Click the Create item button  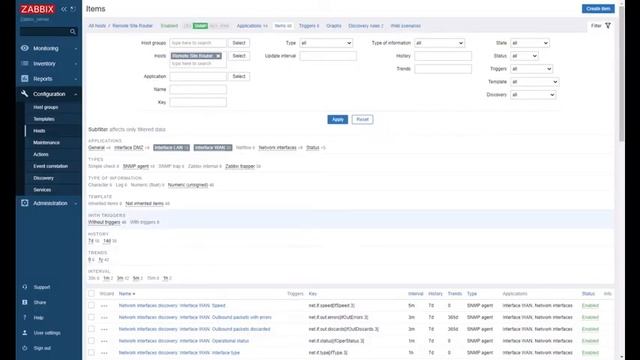click(598, 9)
